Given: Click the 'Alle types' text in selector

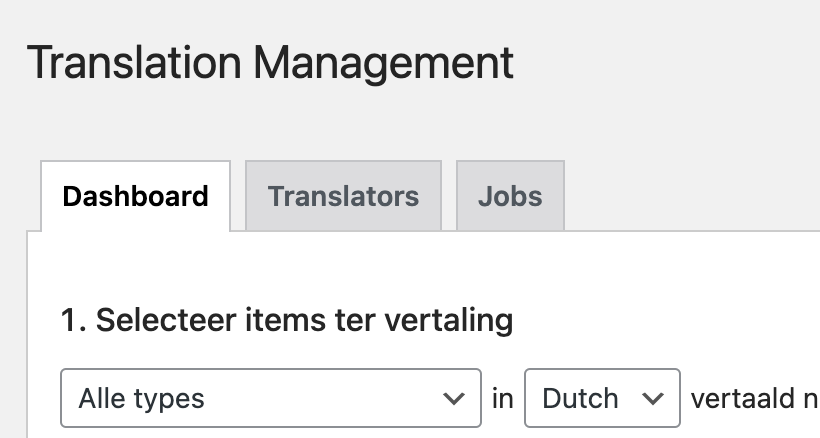Looking at the screenshot, I should 142,398.
